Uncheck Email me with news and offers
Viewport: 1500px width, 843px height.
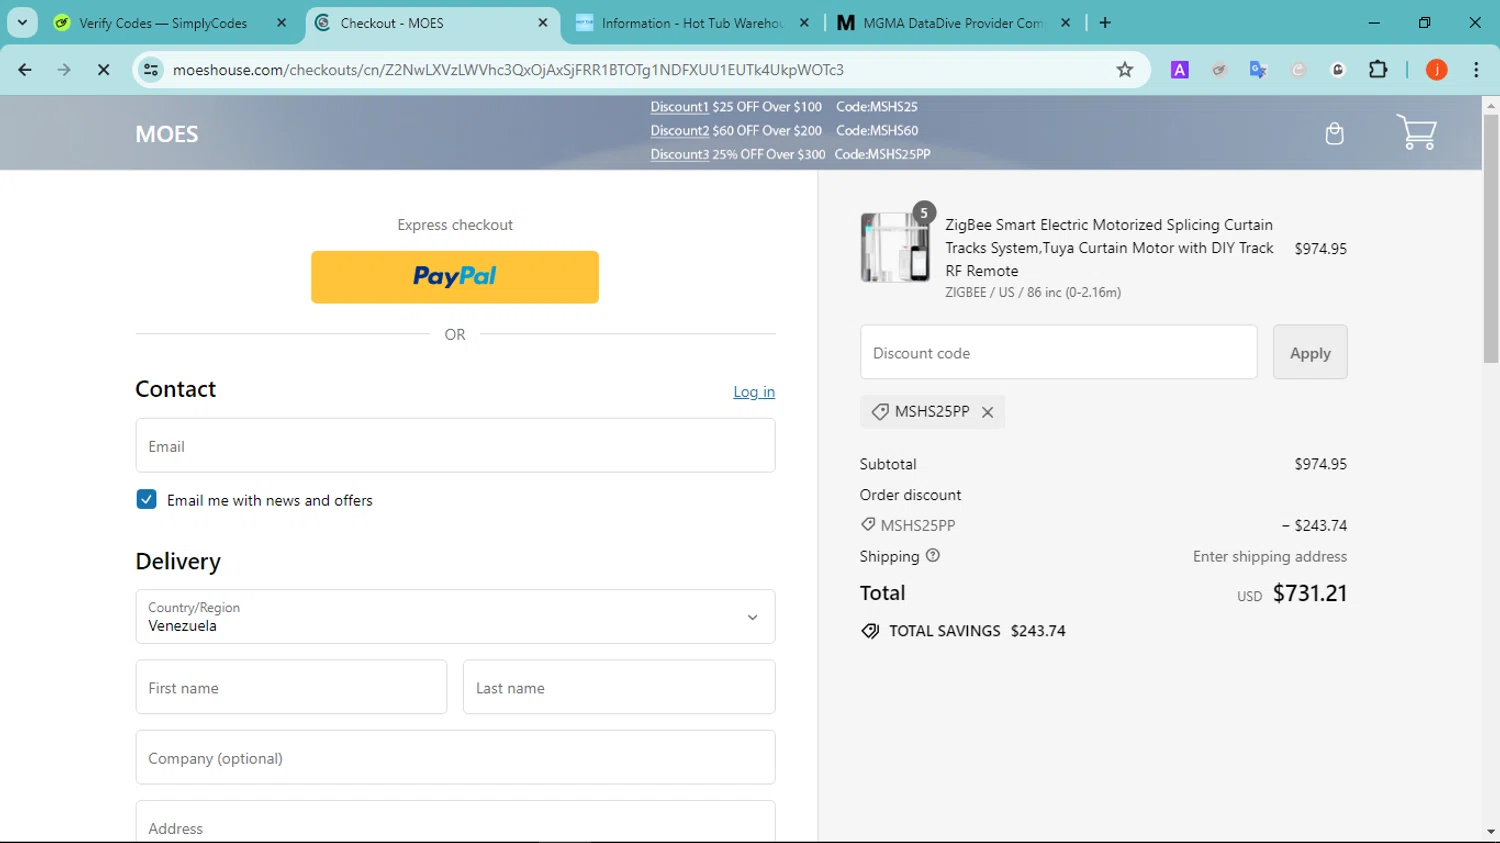click(146, 500)
